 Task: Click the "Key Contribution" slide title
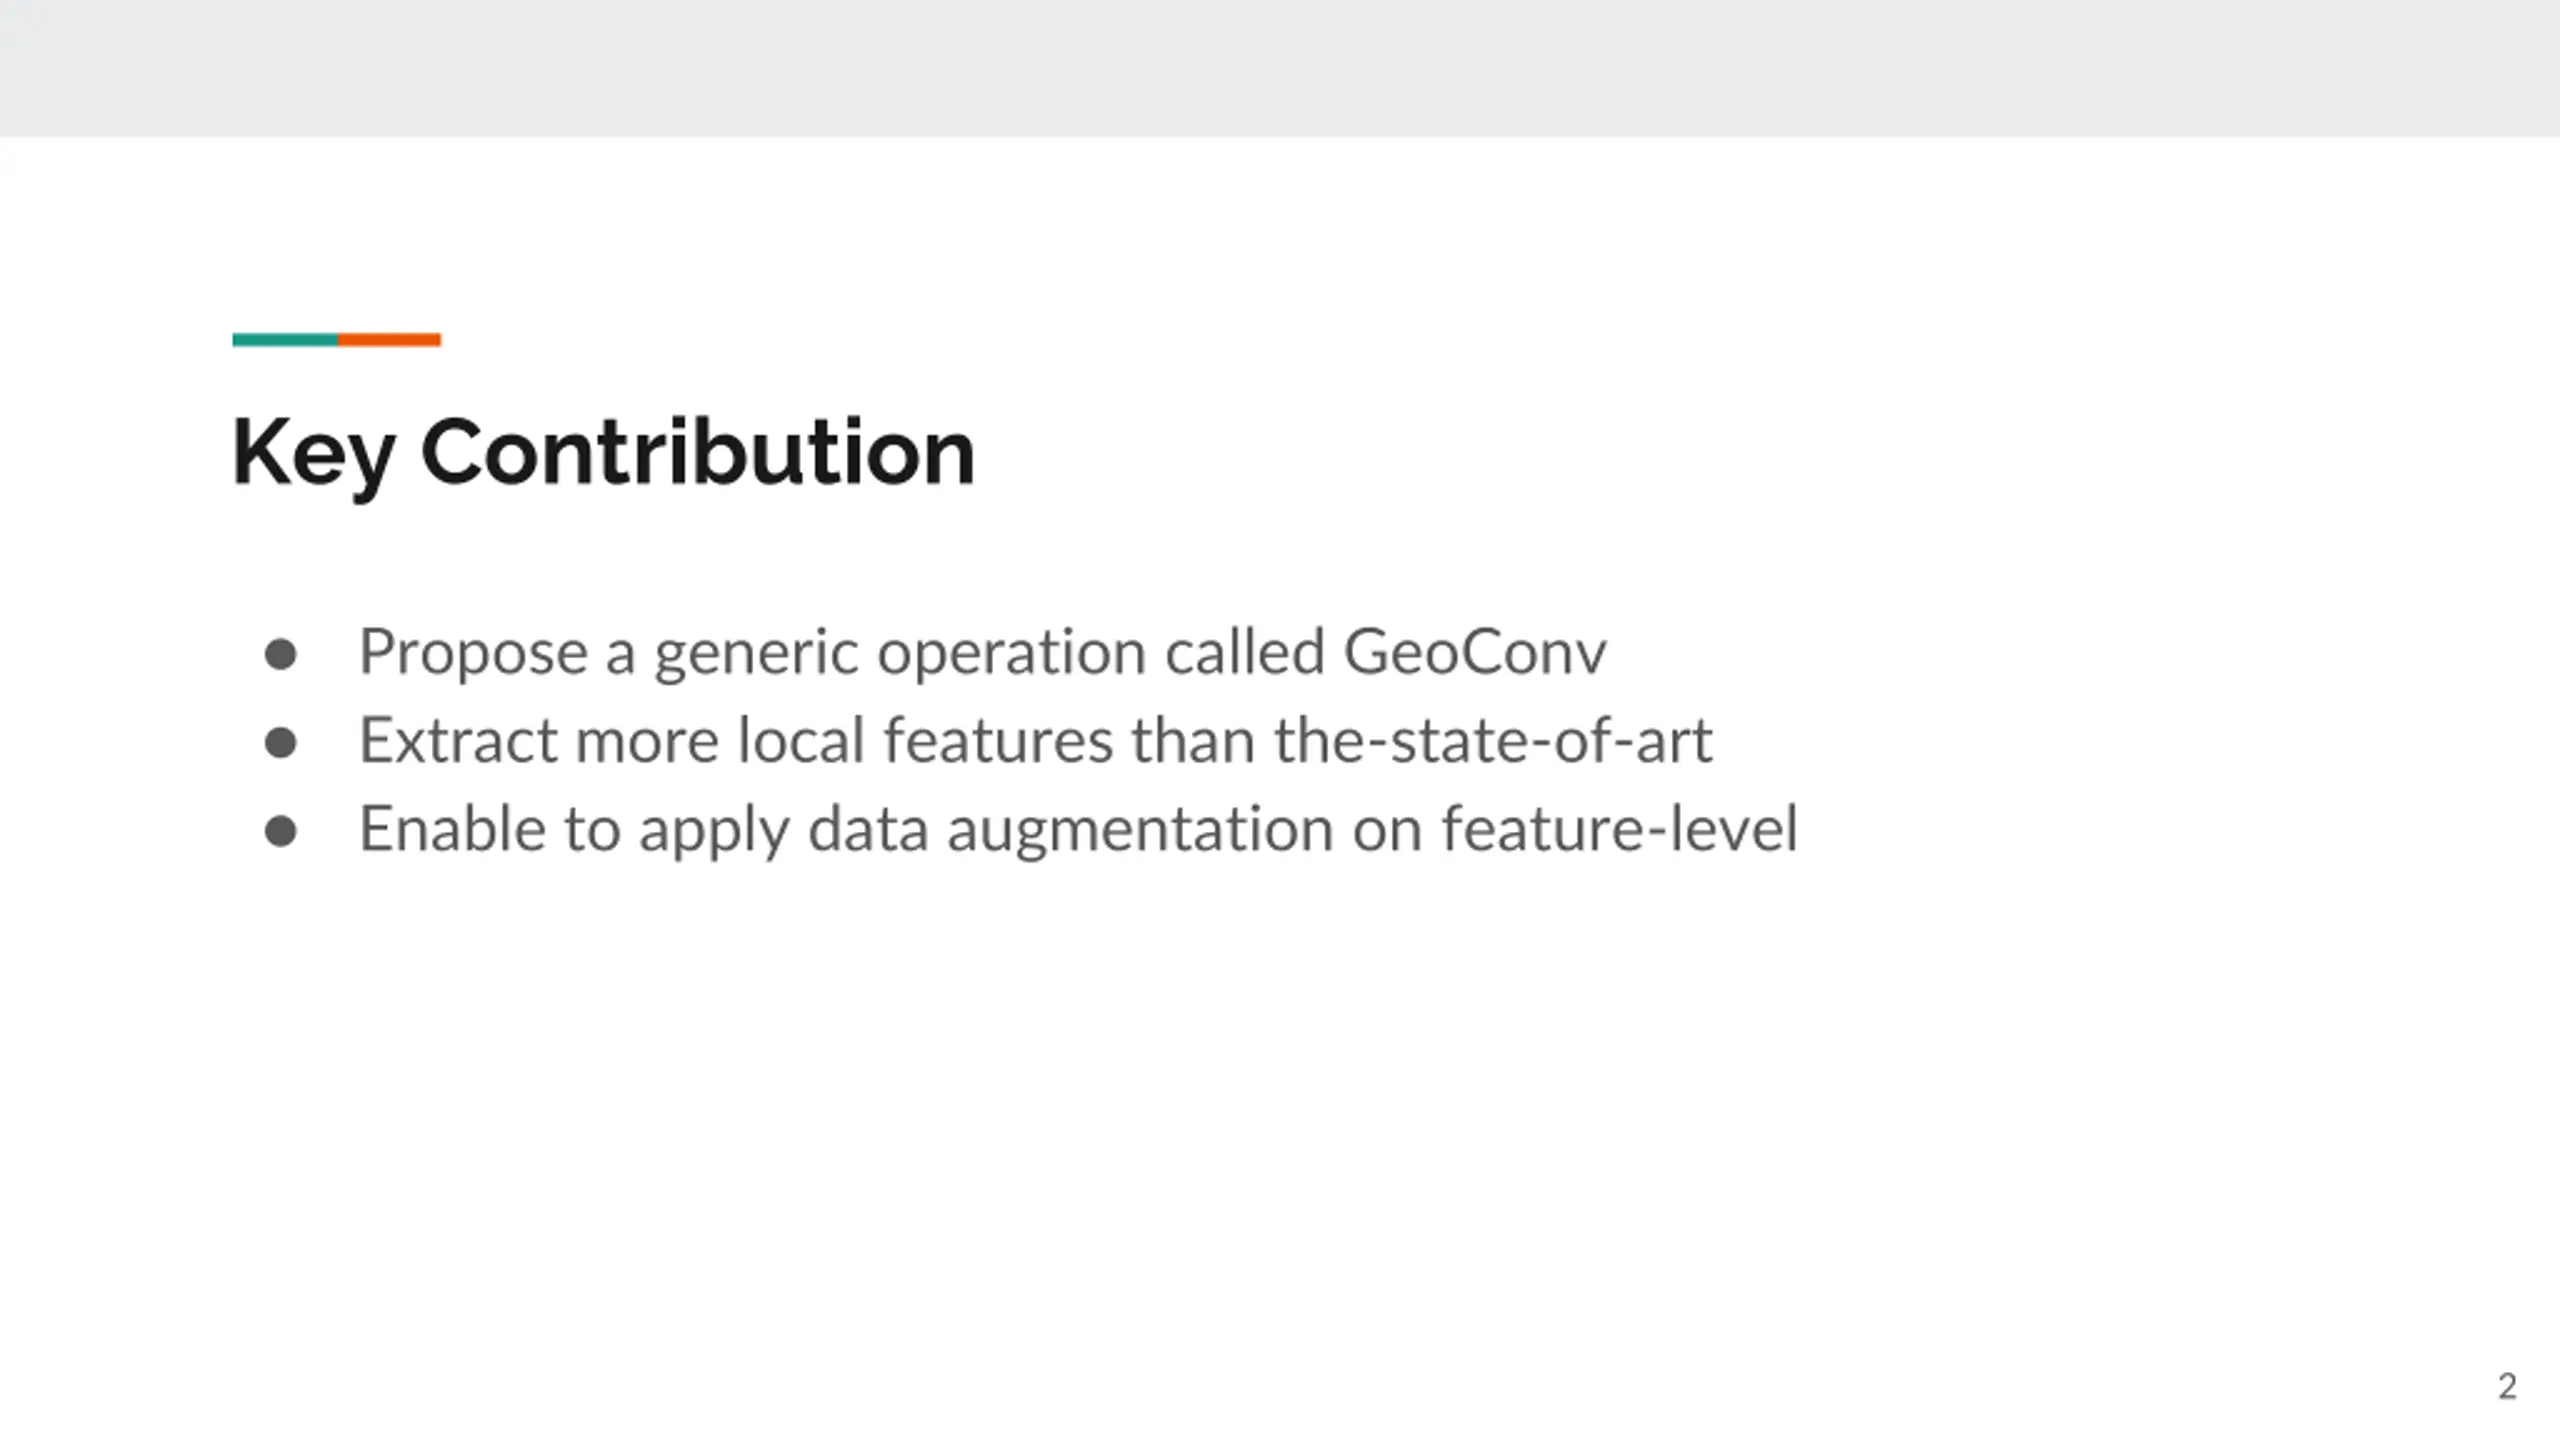click(603, 454)
